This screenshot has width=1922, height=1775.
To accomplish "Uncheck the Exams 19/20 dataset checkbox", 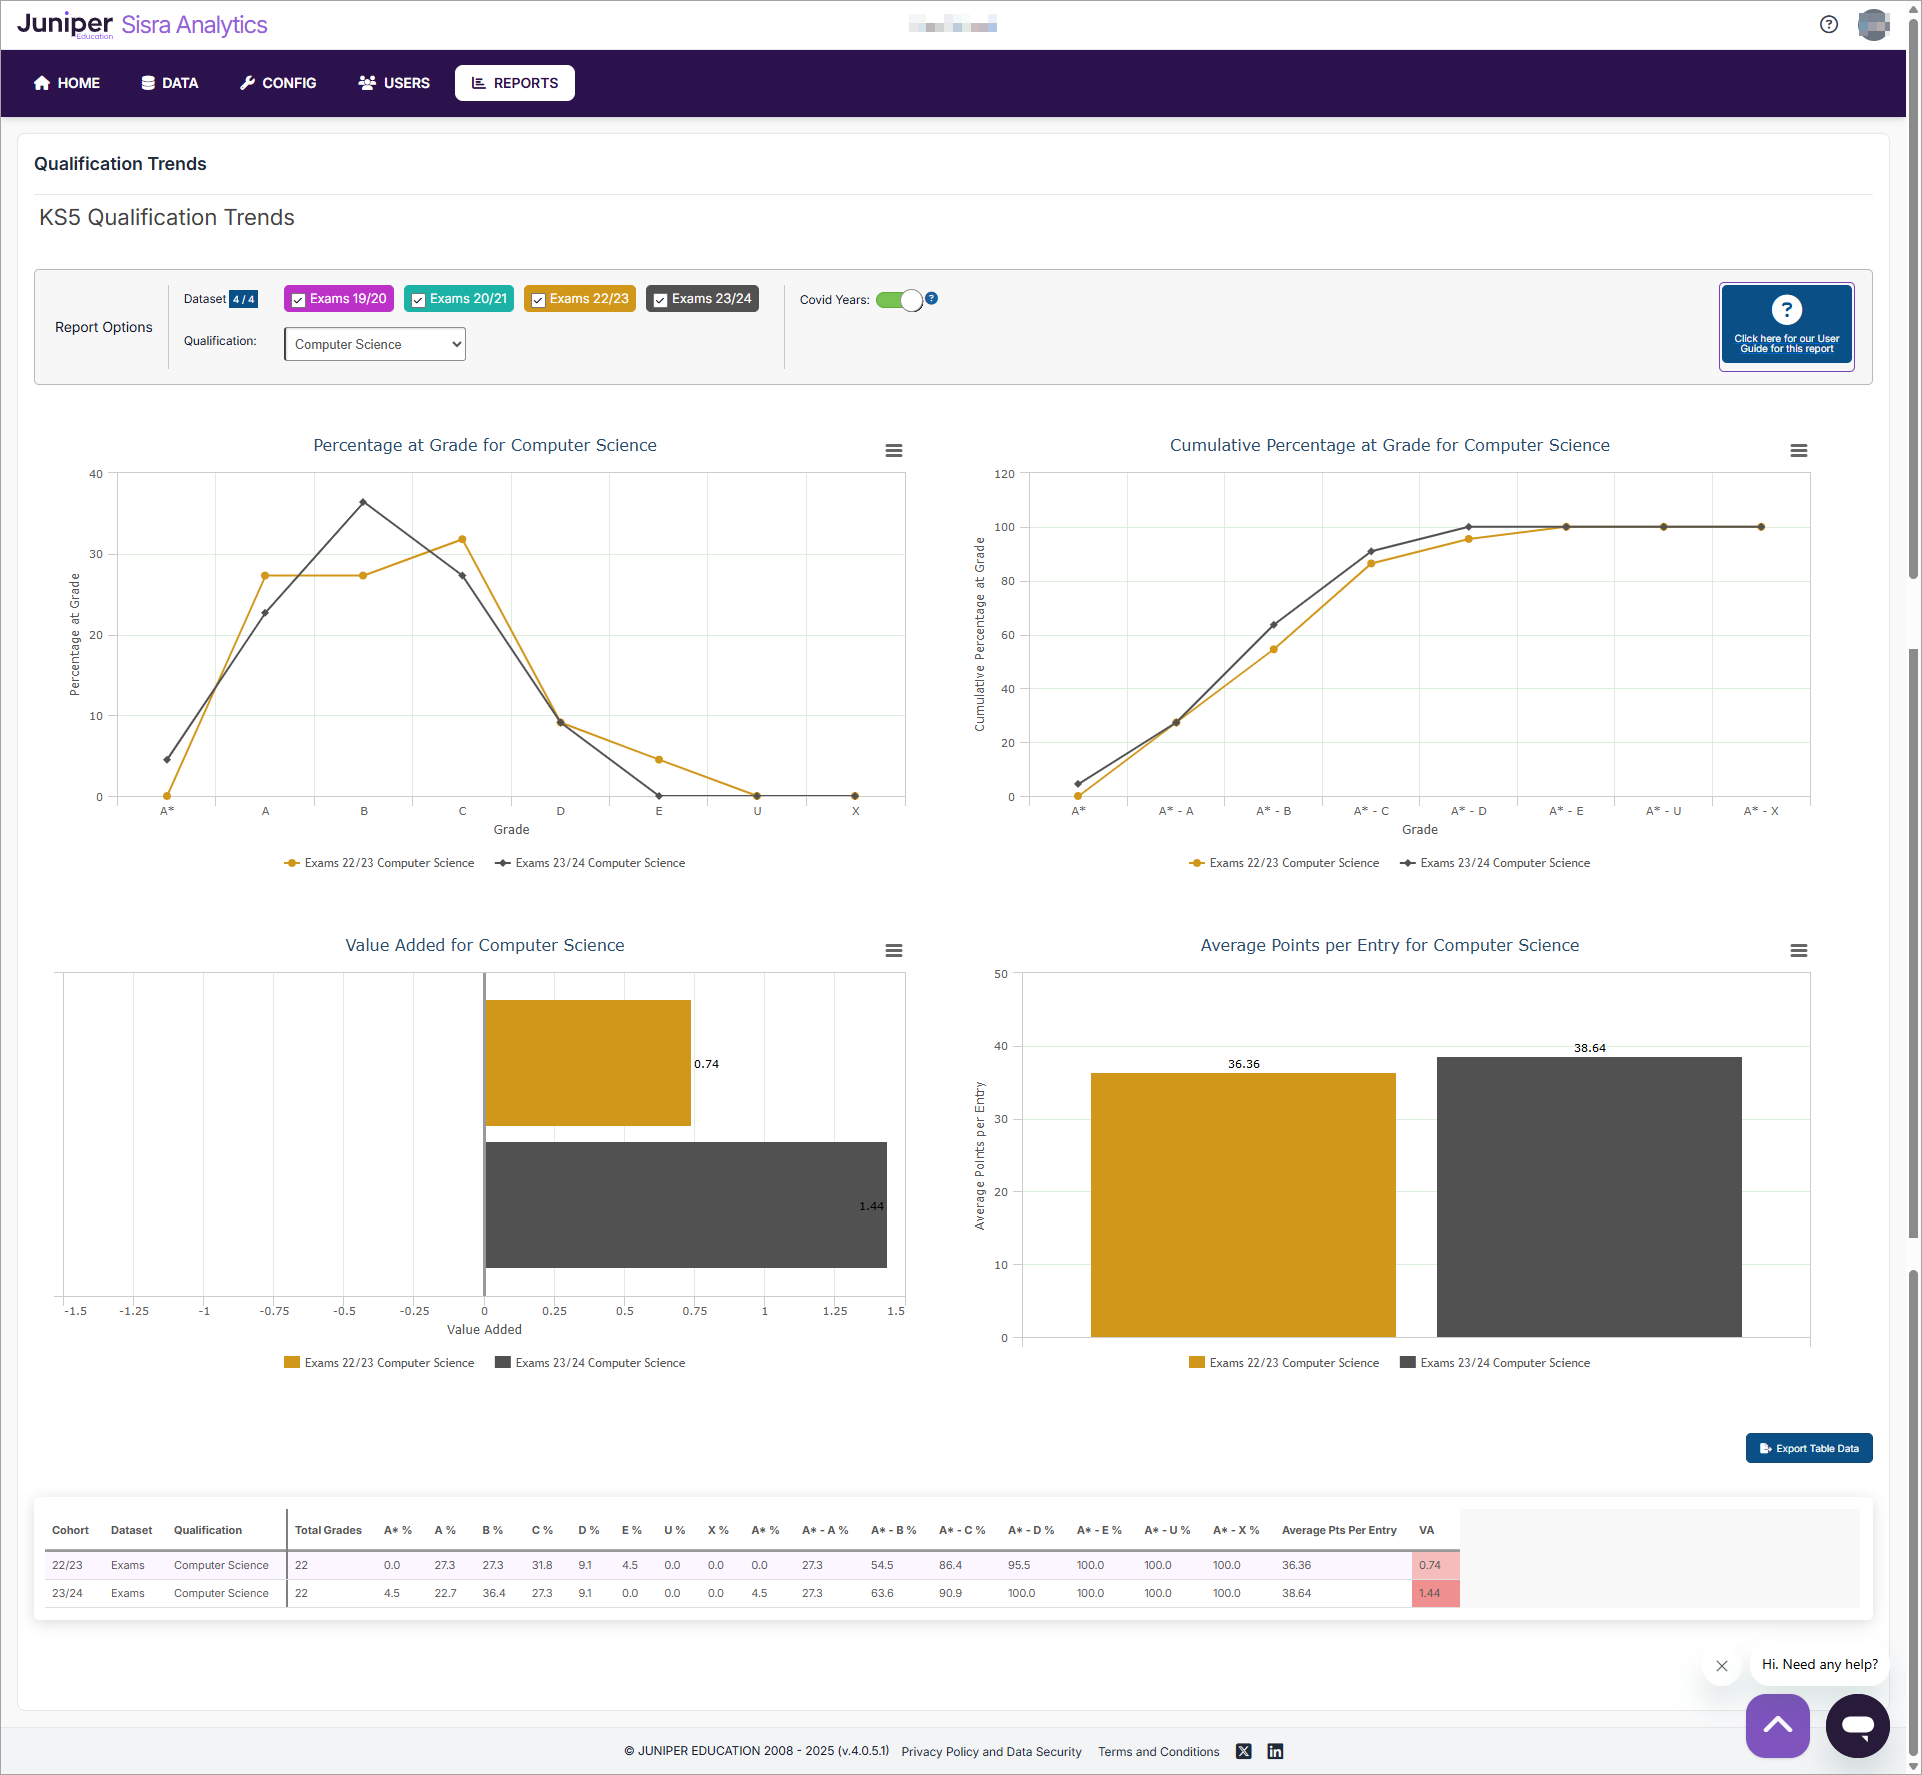I will coord(298,300).
